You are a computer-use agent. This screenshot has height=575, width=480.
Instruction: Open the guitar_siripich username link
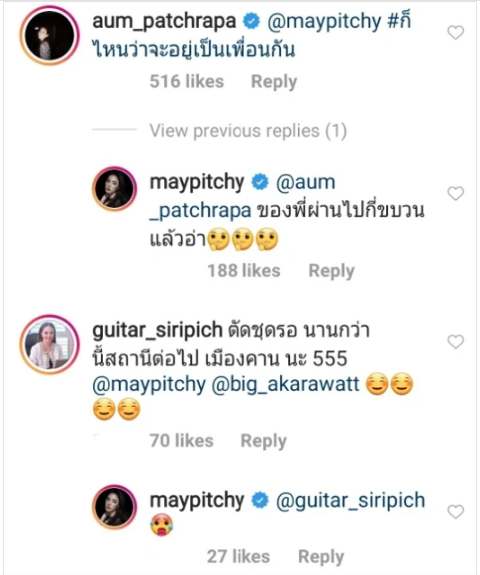tap(157, 331)
